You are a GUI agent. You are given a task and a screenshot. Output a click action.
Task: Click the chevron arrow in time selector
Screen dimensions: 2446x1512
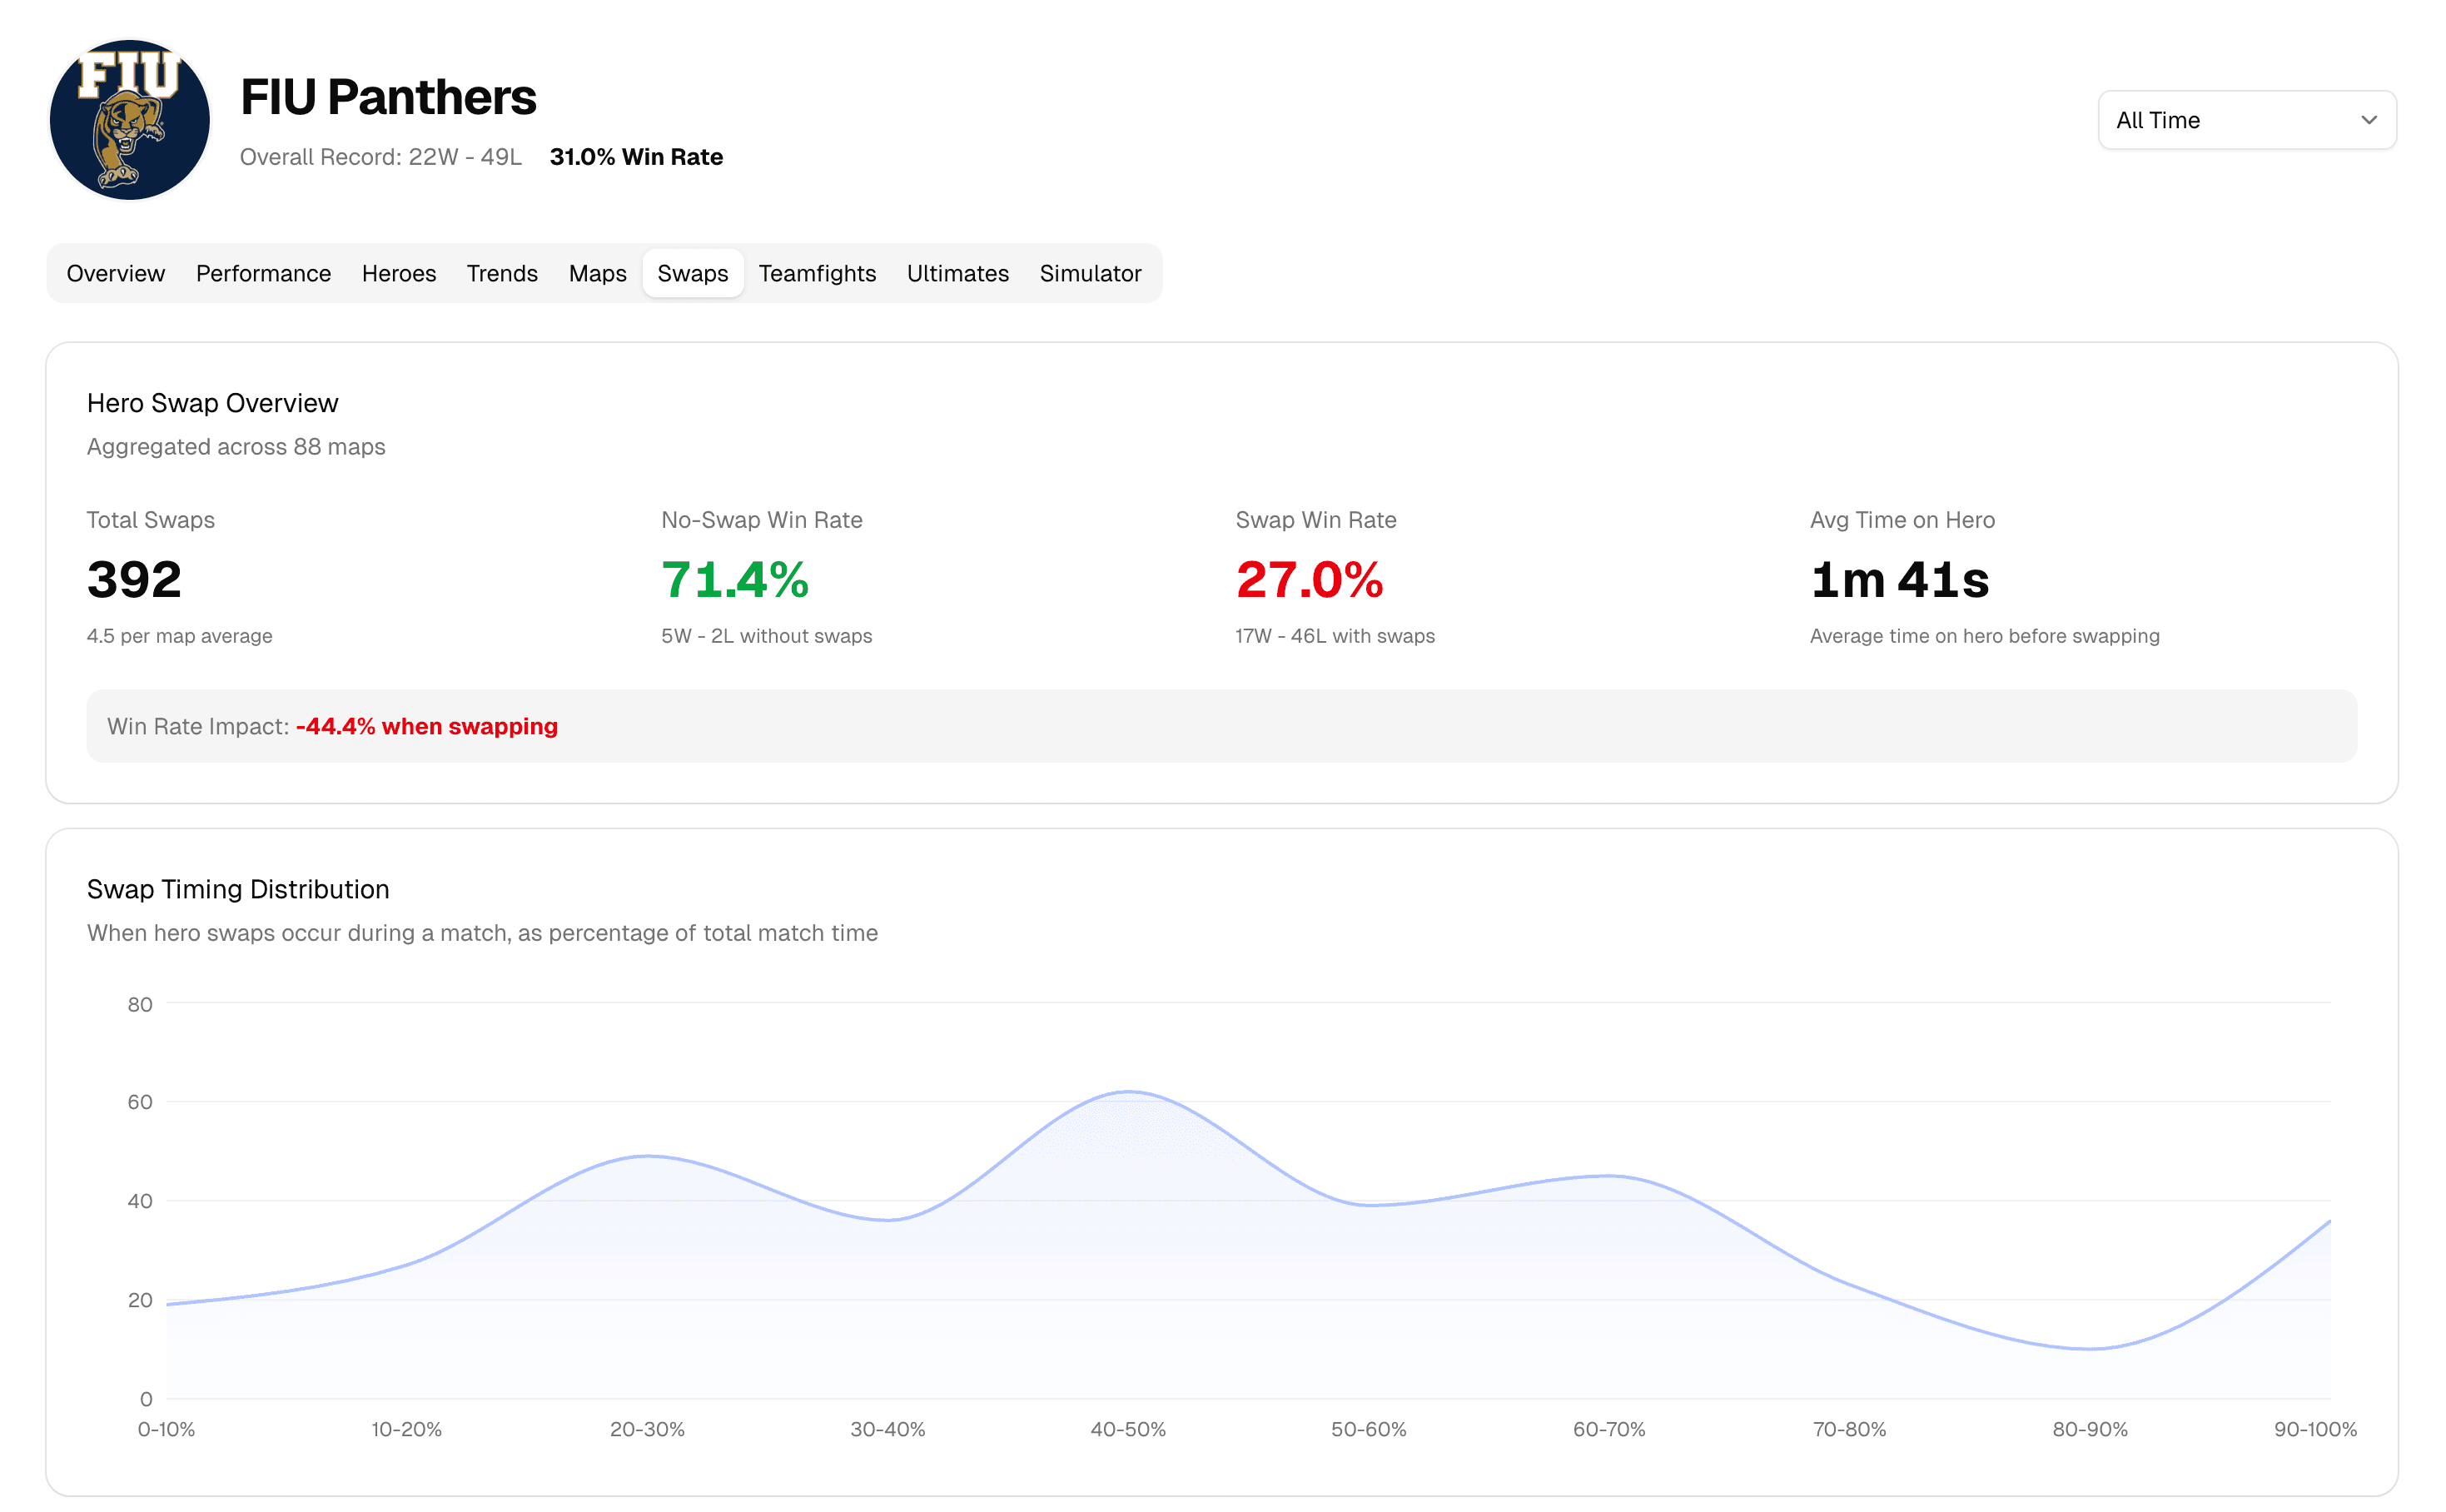click(2368, 120)
